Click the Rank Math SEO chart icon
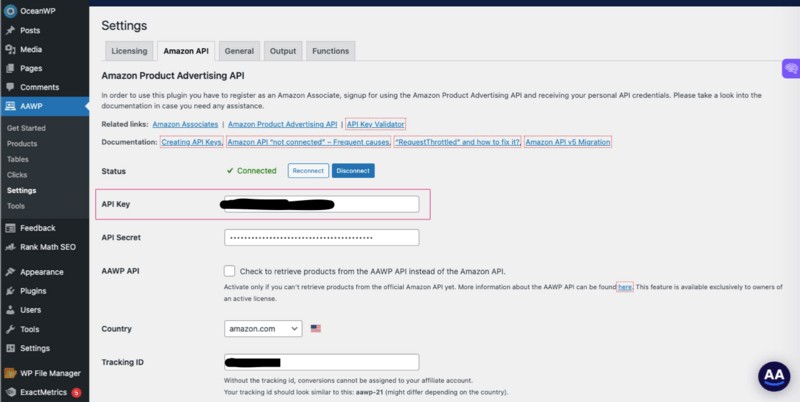 (x=10, y=247)
